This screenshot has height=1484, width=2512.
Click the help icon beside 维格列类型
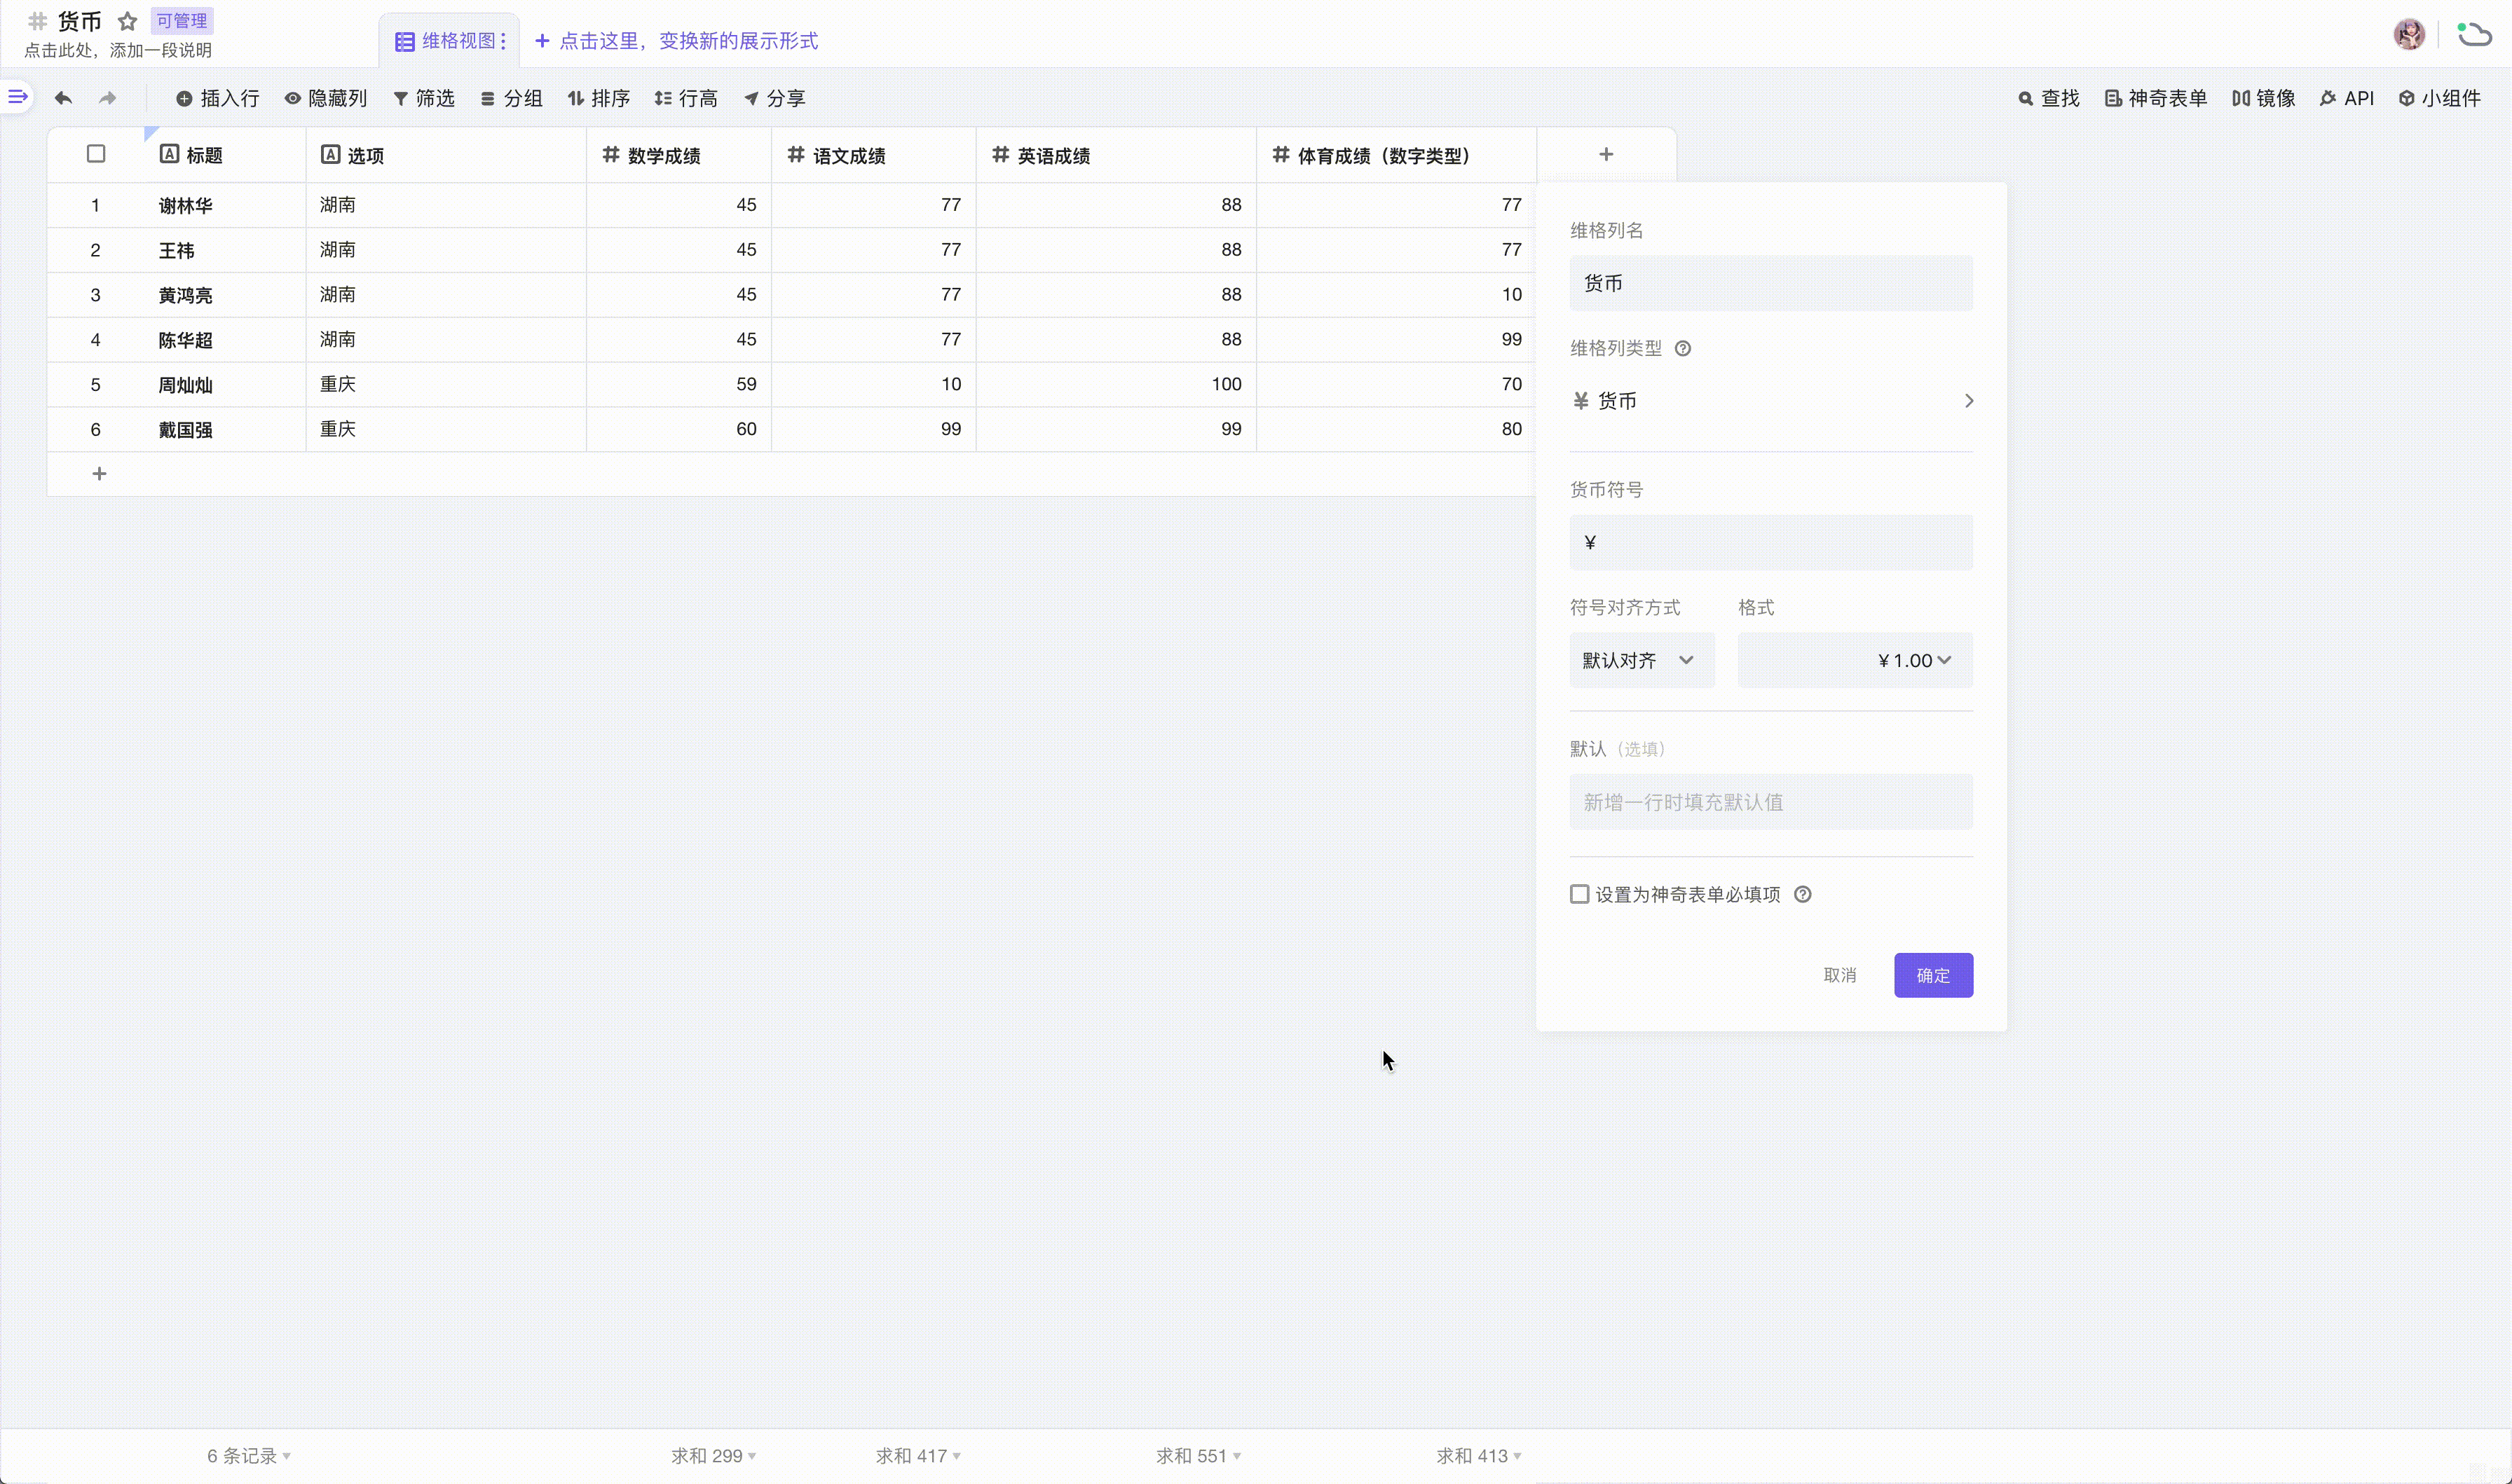(x=1682, y=348)
